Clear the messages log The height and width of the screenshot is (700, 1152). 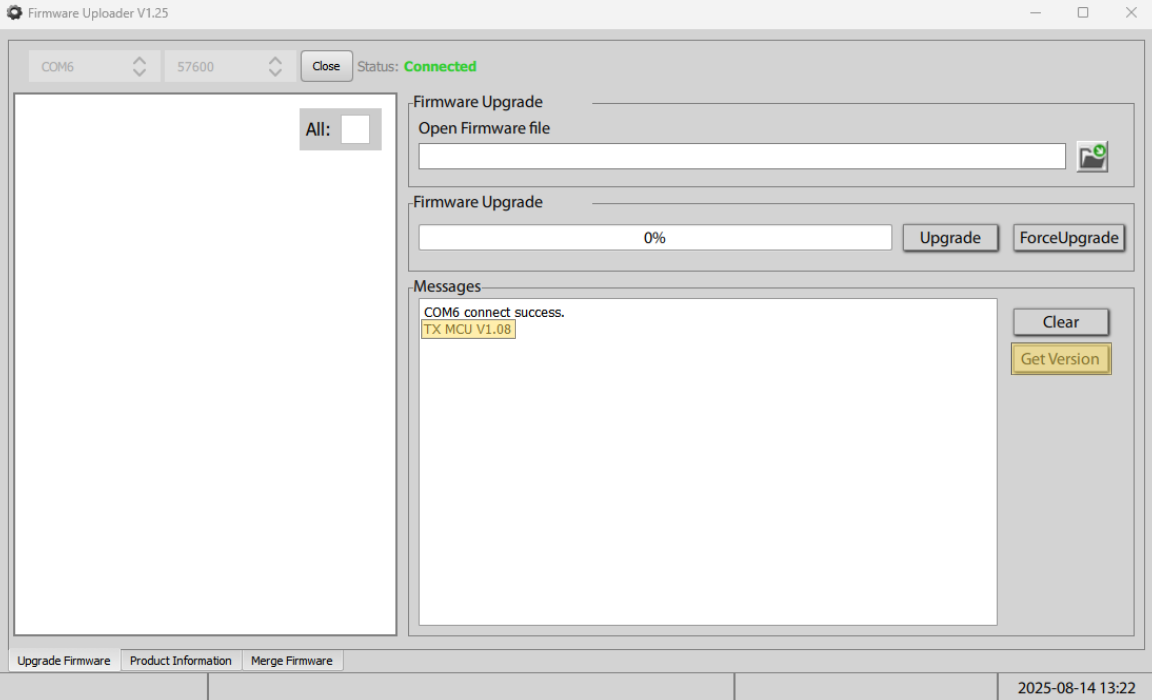pos(1061,322)
